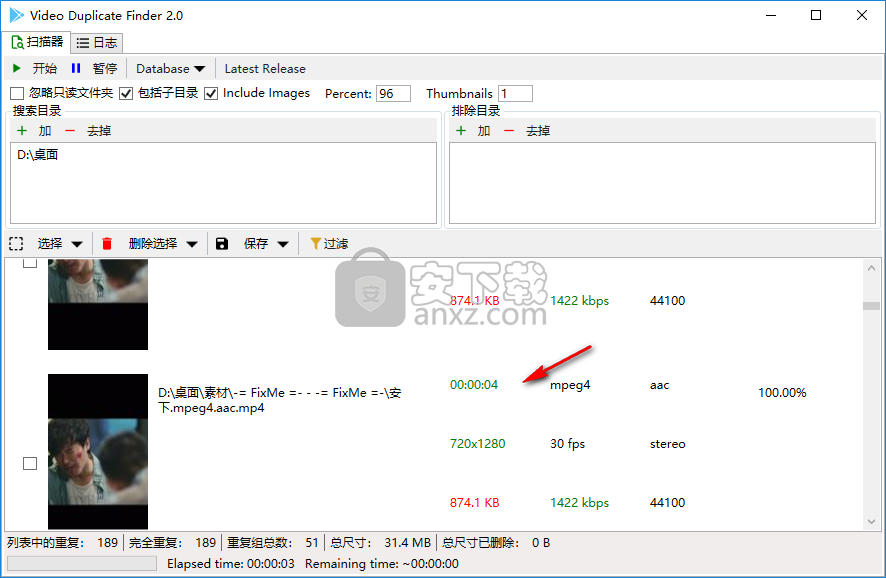Click the dashed selection square icon
This screenshot has height=578, width=886.
coord(16,244)
